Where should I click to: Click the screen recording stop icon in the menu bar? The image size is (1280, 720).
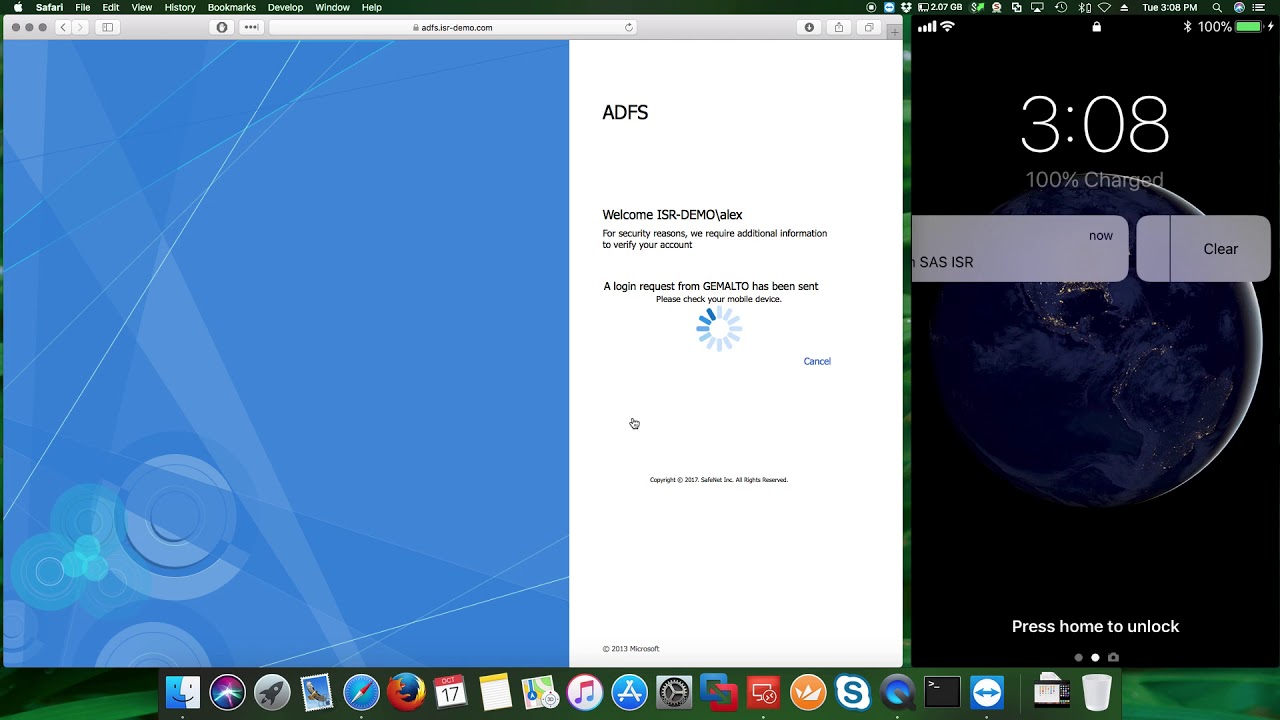[x=872, y=7]
